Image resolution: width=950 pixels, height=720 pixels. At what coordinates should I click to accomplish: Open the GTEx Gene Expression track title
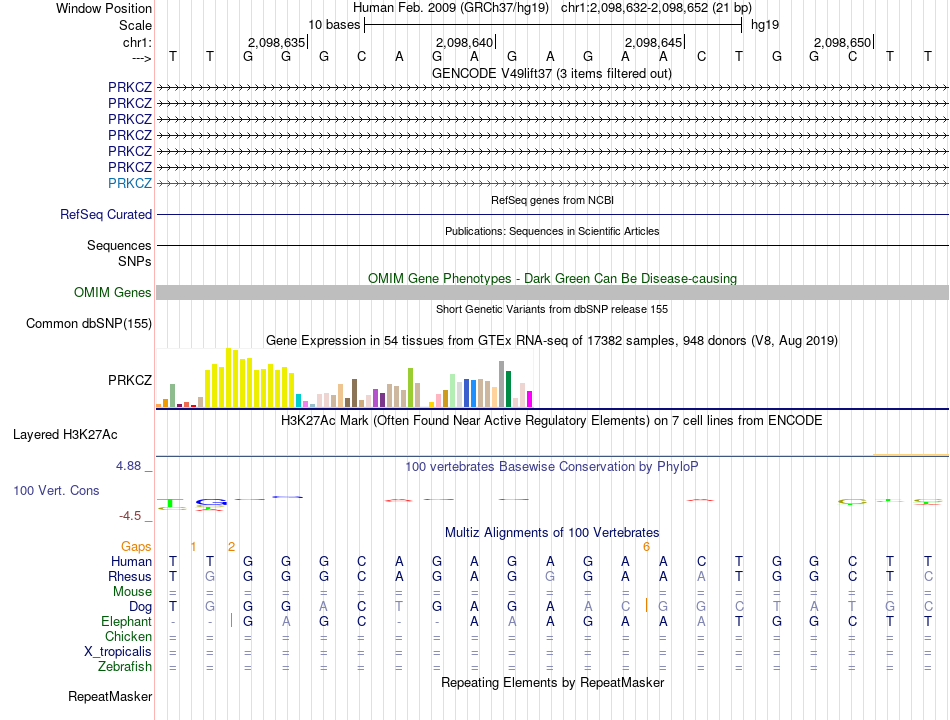pyautogui.click(x=552, y=341)
